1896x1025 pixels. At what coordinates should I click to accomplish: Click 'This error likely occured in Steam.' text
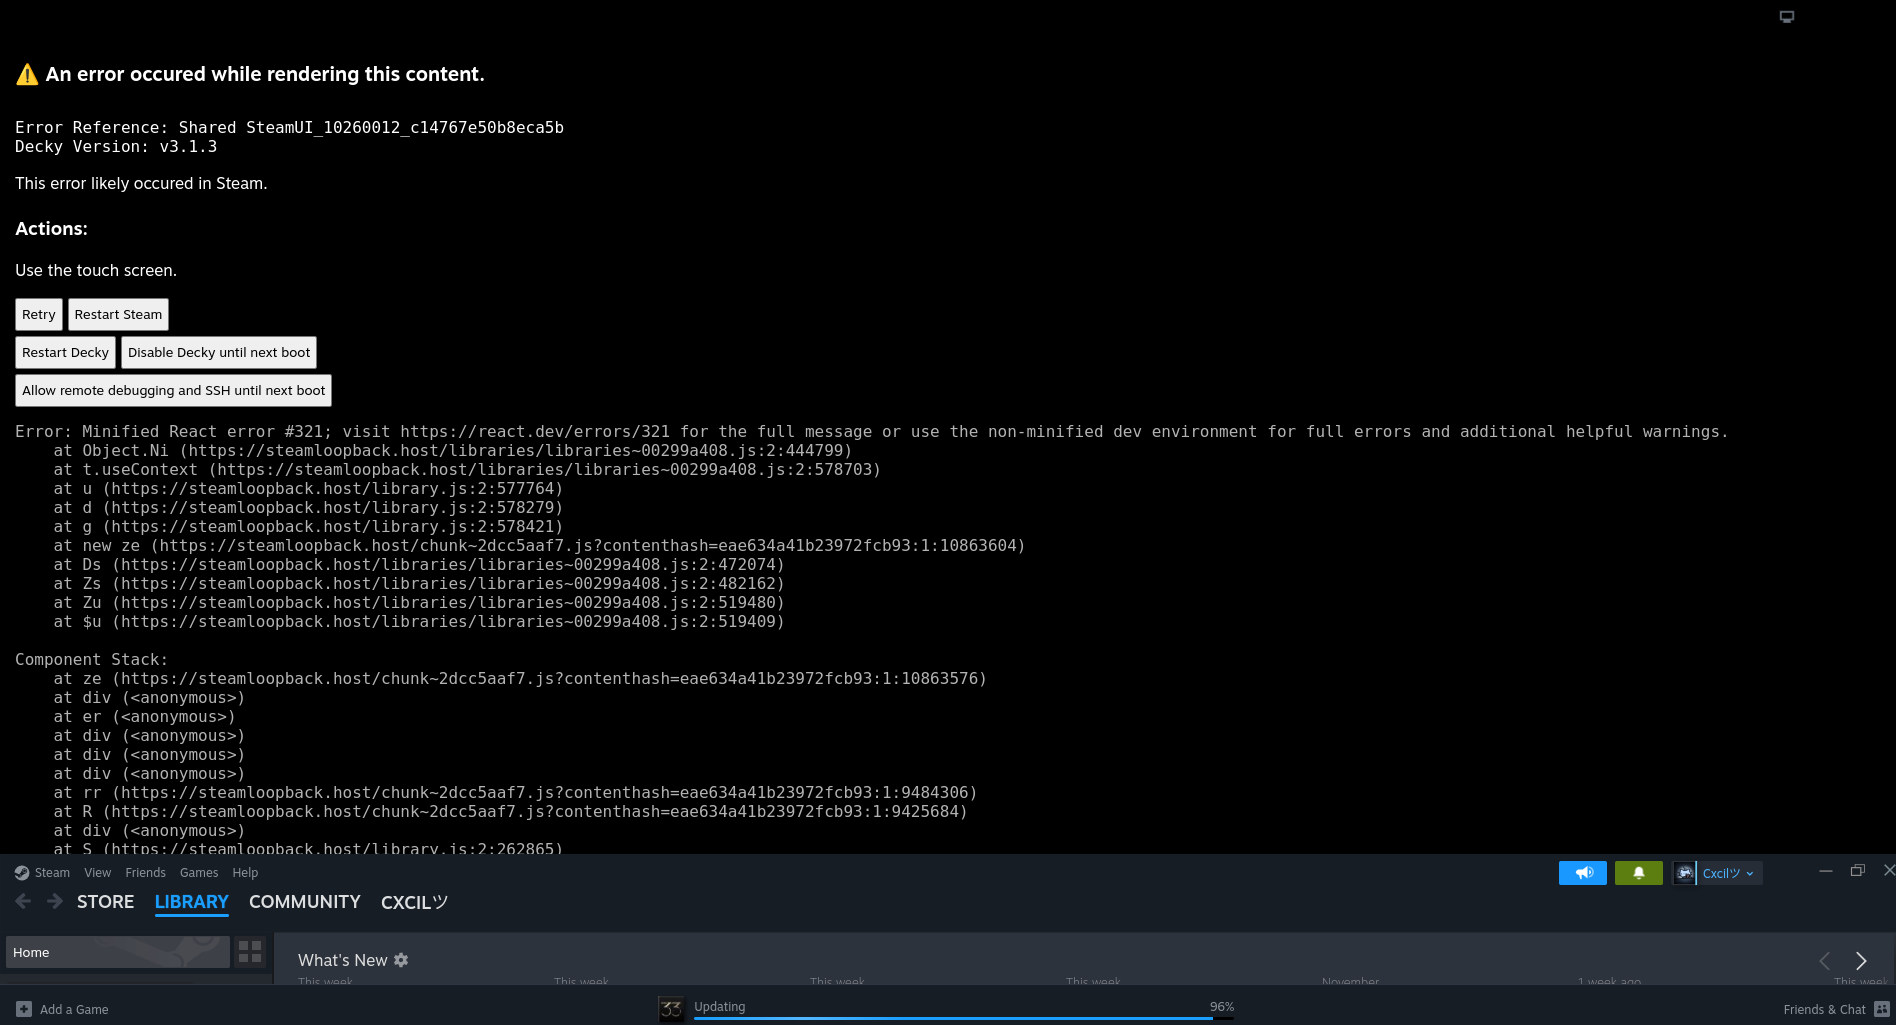coord(141,183)
